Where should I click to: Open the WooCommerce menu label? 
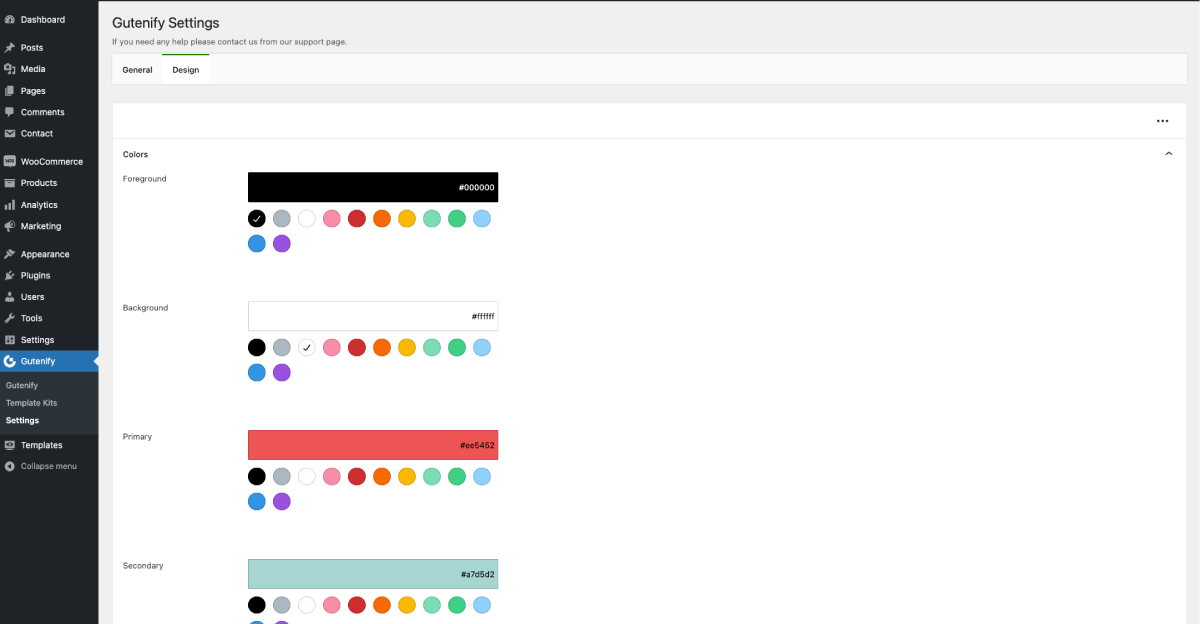52,161
